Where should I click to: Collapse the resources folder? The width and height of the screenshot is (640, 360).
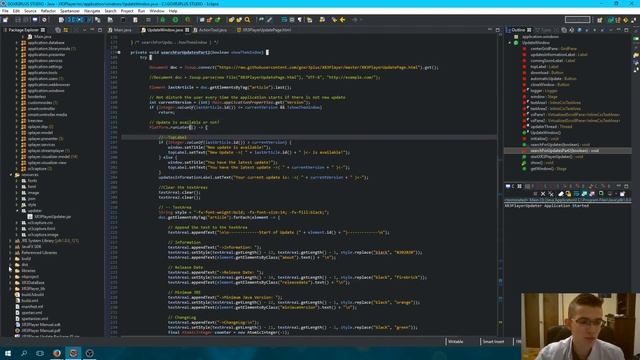point(11,175)
